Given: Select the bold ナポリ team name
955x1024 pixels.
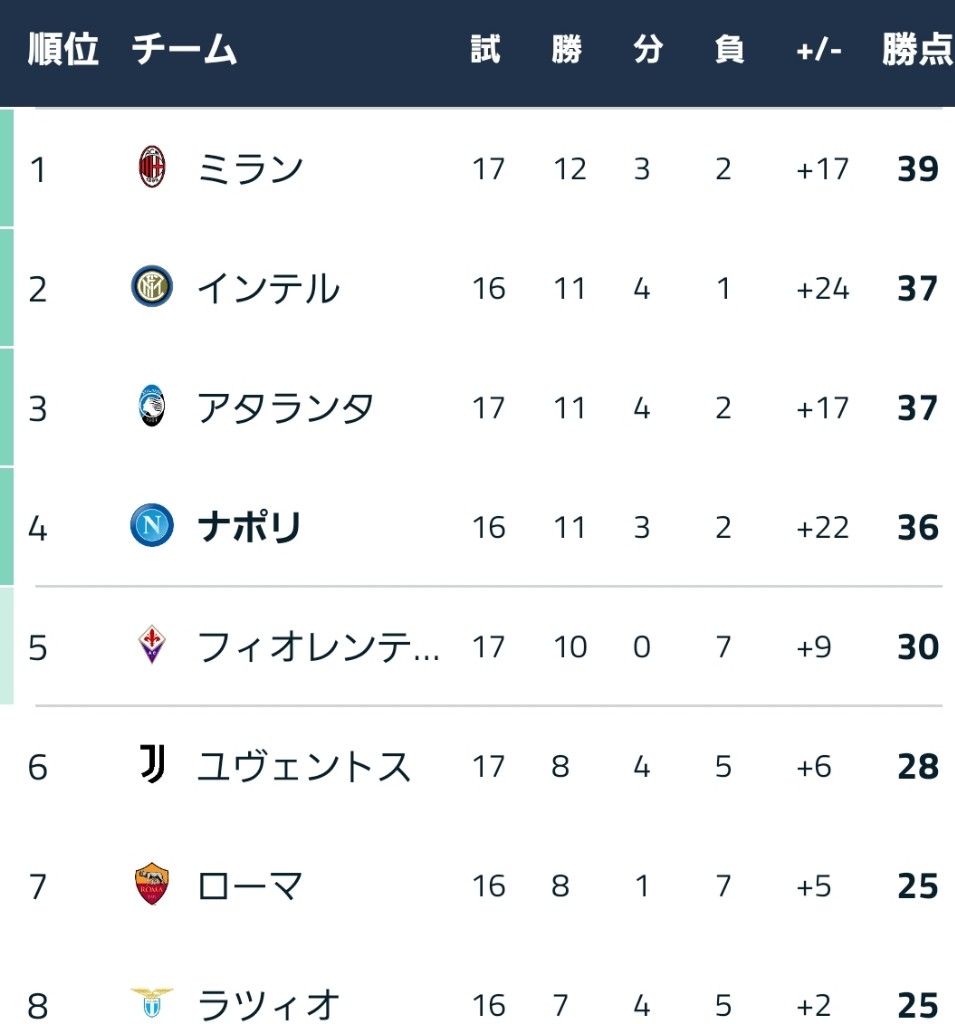Looking at the screenshot, I should pyautogui.click(x=250, y=528).
